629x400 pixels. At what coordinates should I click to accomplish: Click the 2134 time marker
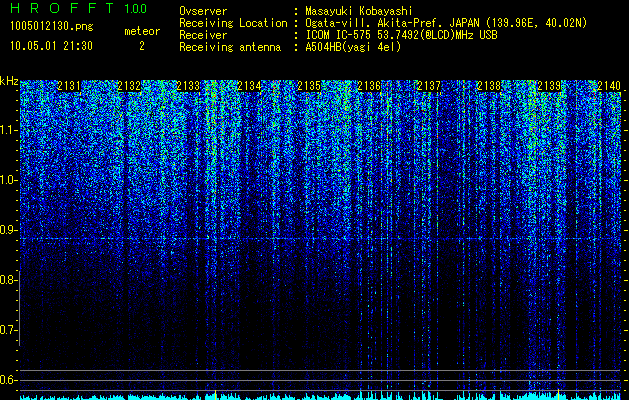coord(249,86)
